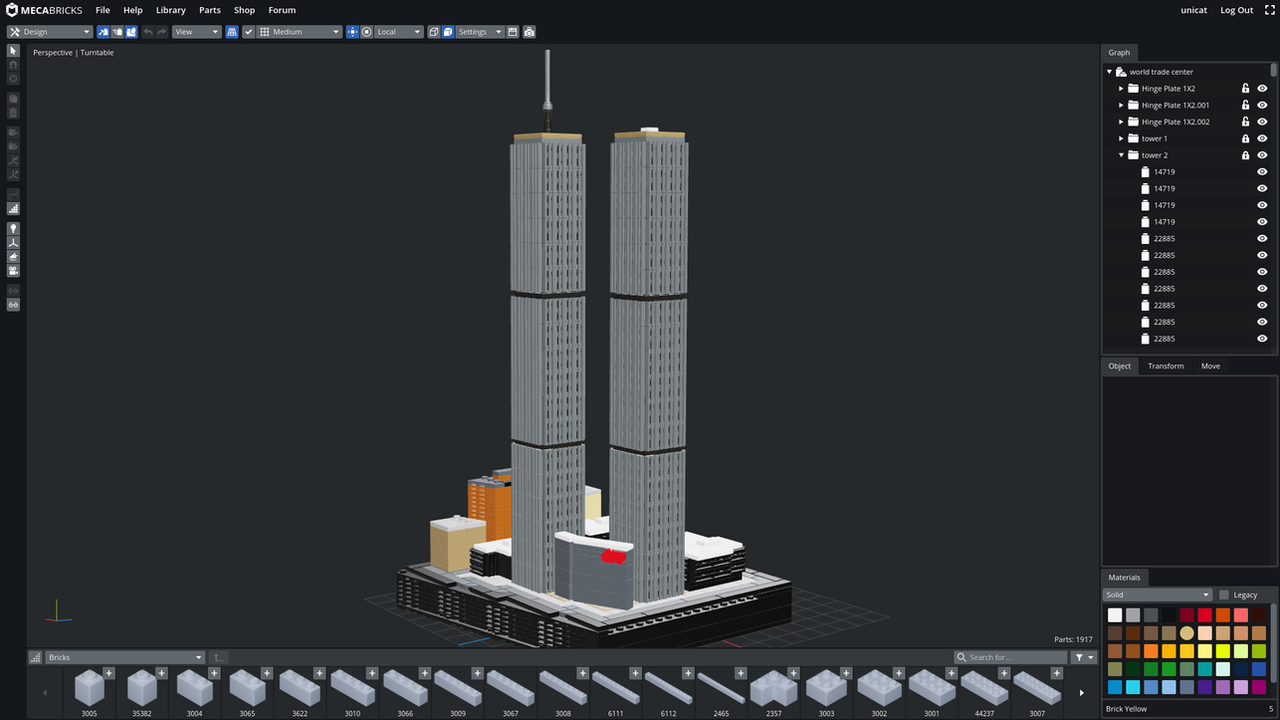The image size is (1280, 720).
Task: Toggle lock on tower 1 group
Action: coord(1245,138)
